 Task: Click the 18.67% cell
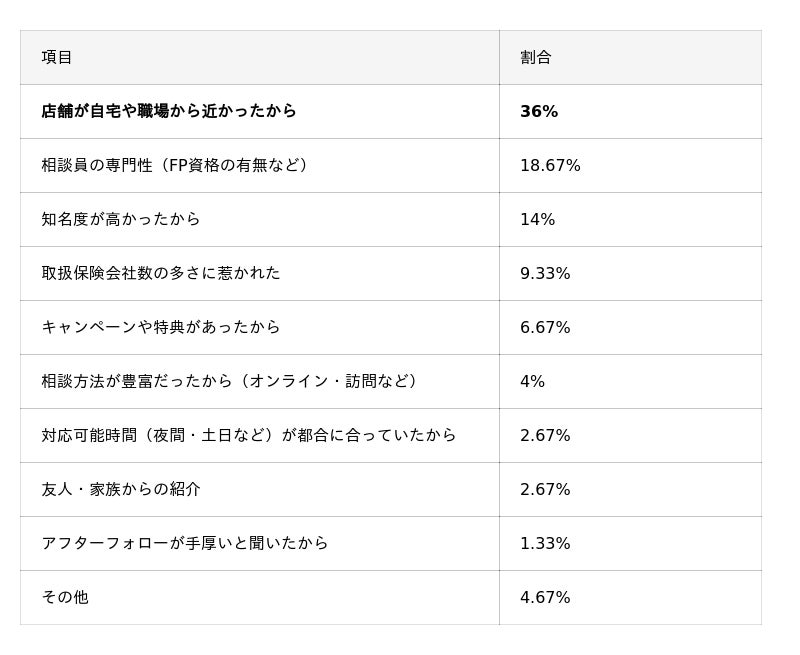[x=550, y=165]
